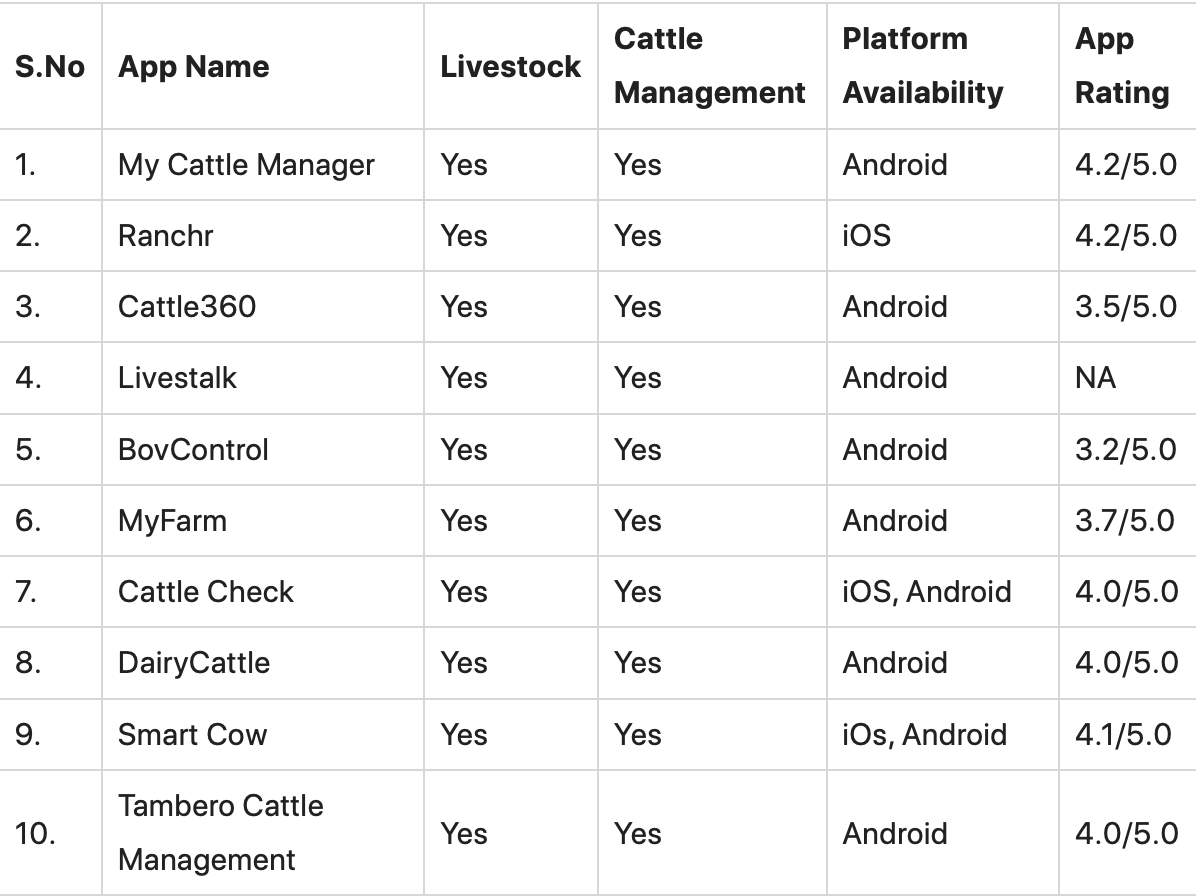Click the App Rating column header
This screenshot has width=1202, height=896.
(x=1121, y=66)
